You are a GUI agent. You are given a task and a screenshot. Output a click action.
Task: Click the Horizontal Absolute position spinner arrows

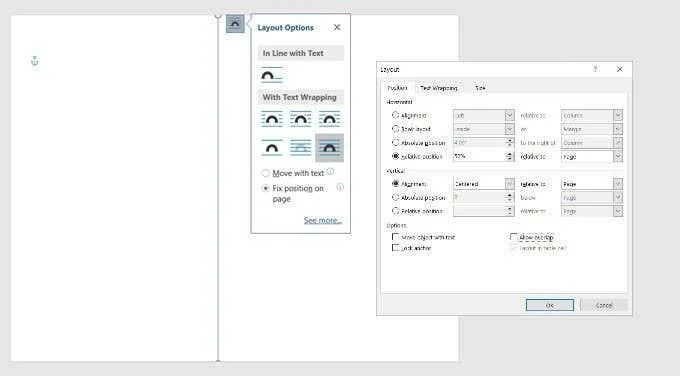coord(510,143)
